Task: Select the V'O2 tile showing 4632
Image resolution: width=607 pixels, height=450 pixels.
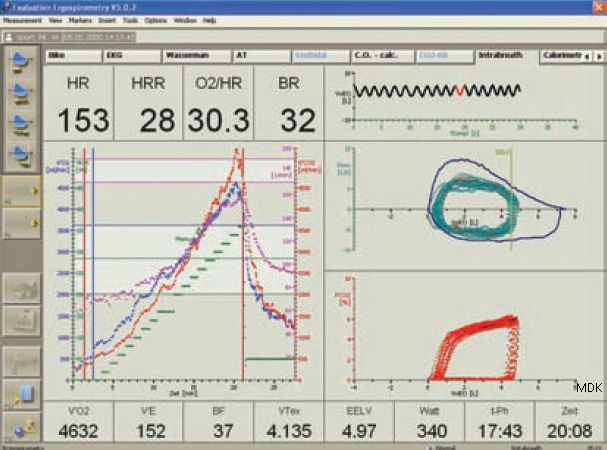Action: click(79, 422)
